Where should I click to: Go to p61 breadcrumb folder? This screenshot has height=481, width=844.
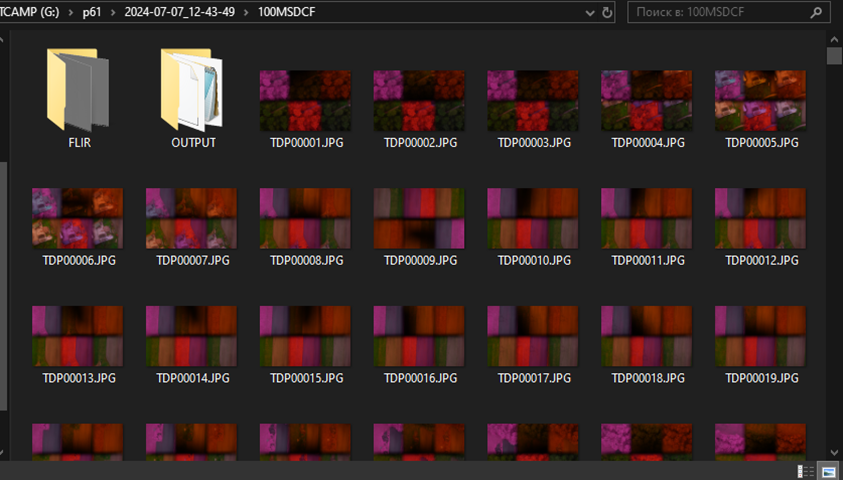pyautogui.click(x=92, y=12)
